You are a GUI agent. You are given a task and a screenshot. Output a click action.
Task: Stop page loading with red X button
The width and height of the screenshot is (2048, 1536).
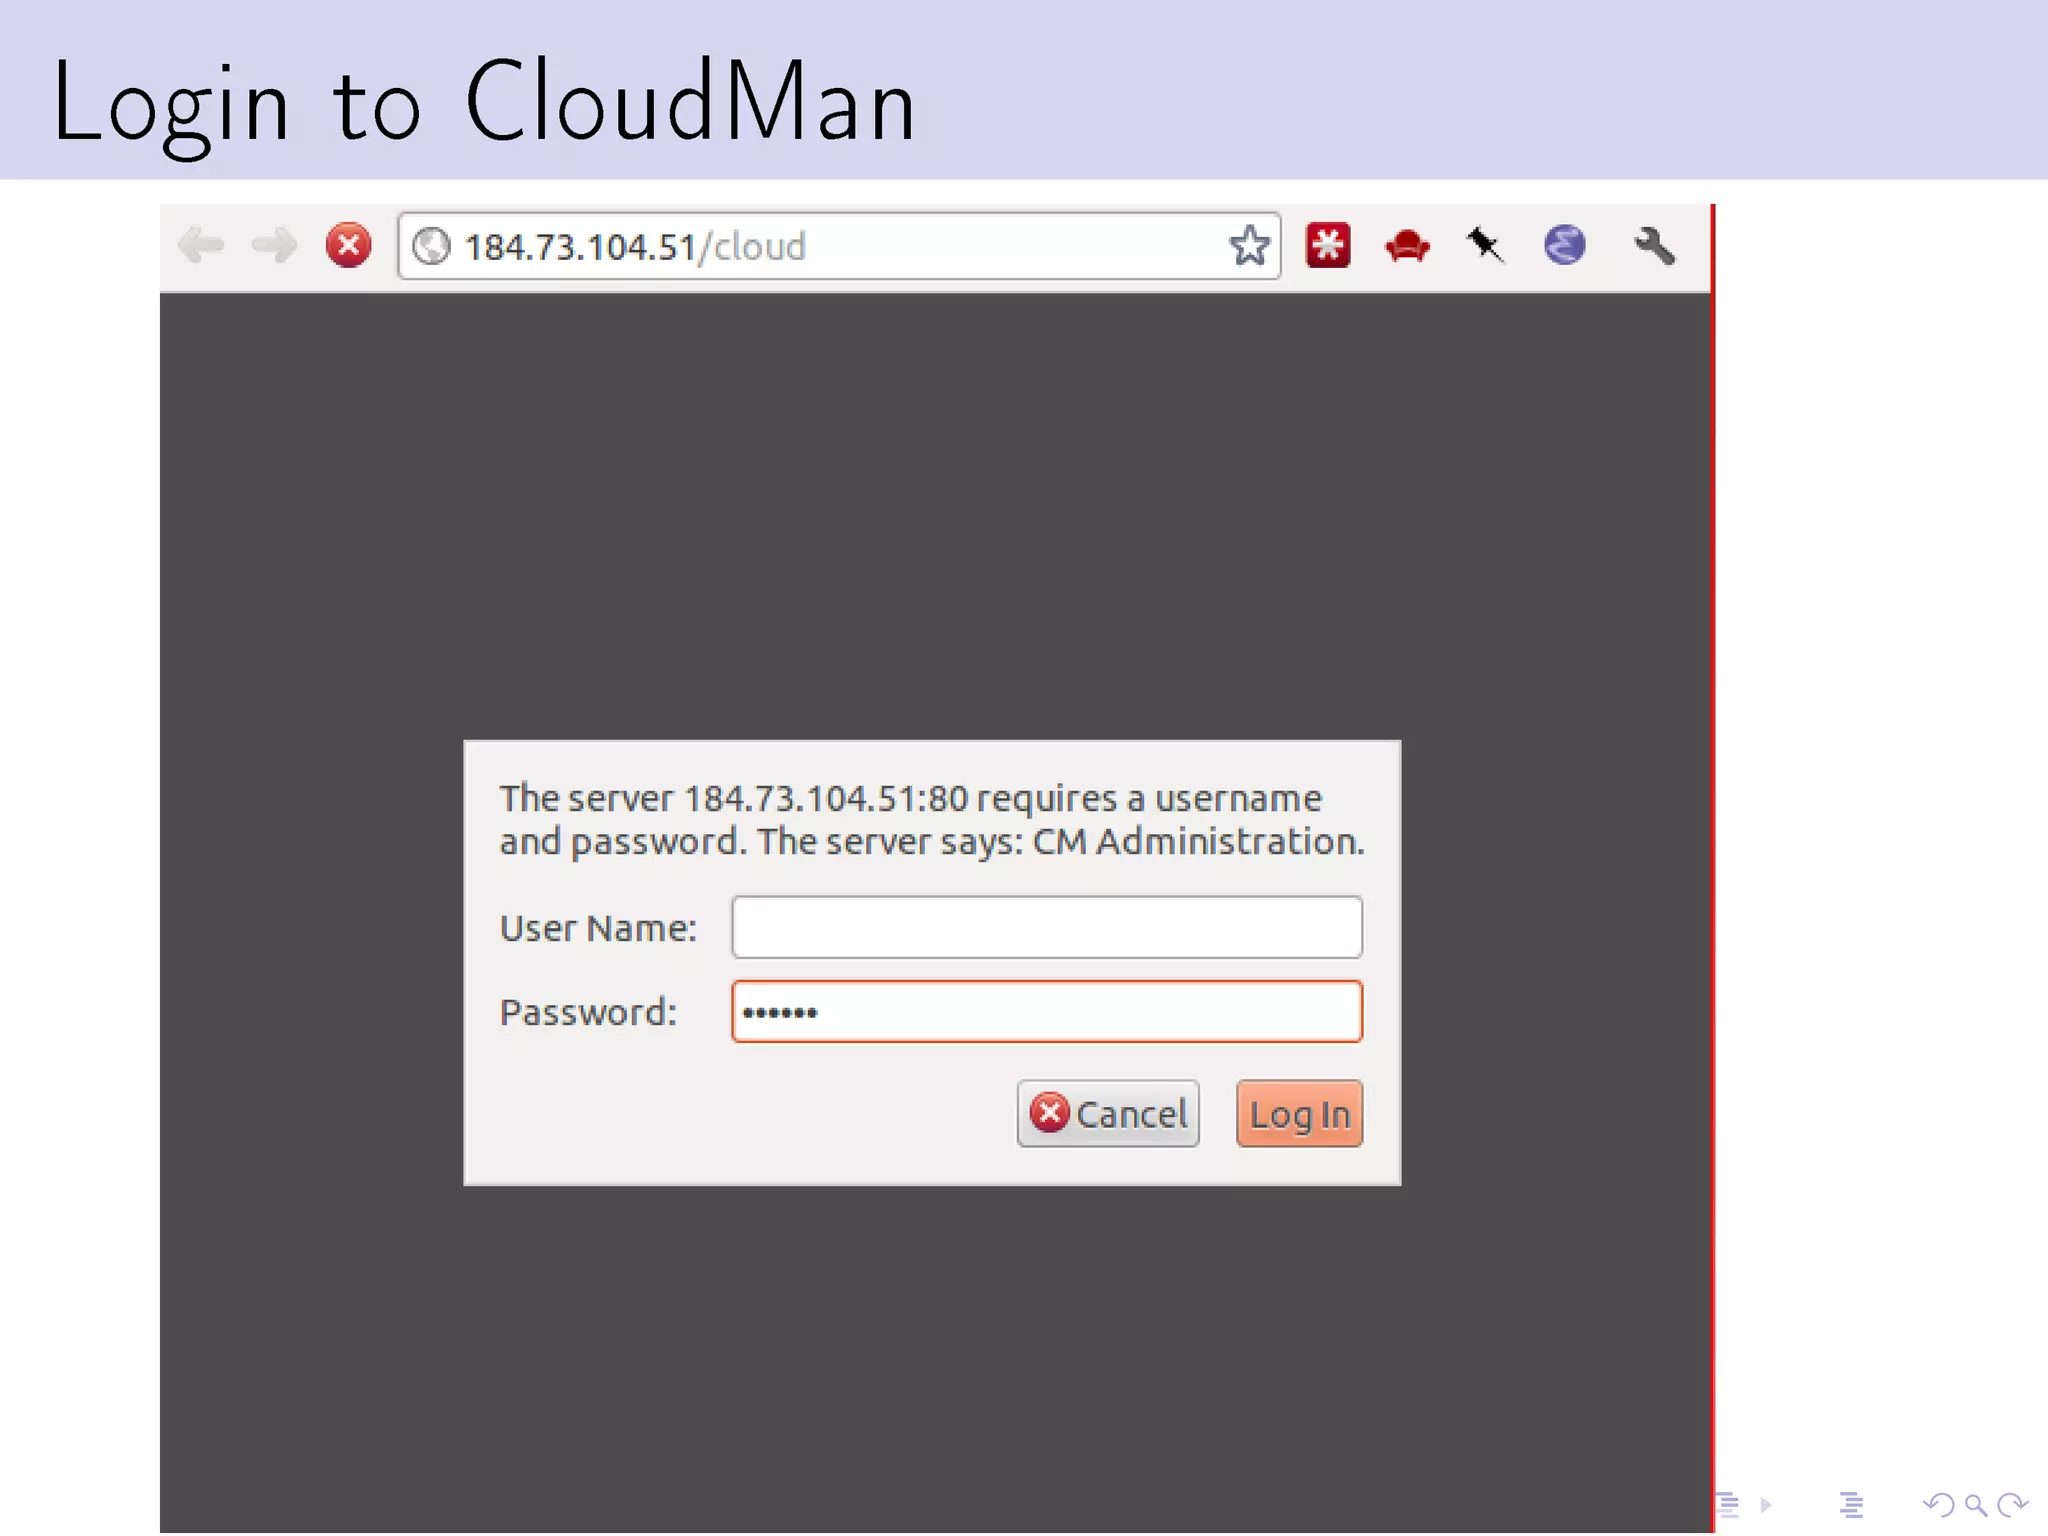(x=348, y=245)
